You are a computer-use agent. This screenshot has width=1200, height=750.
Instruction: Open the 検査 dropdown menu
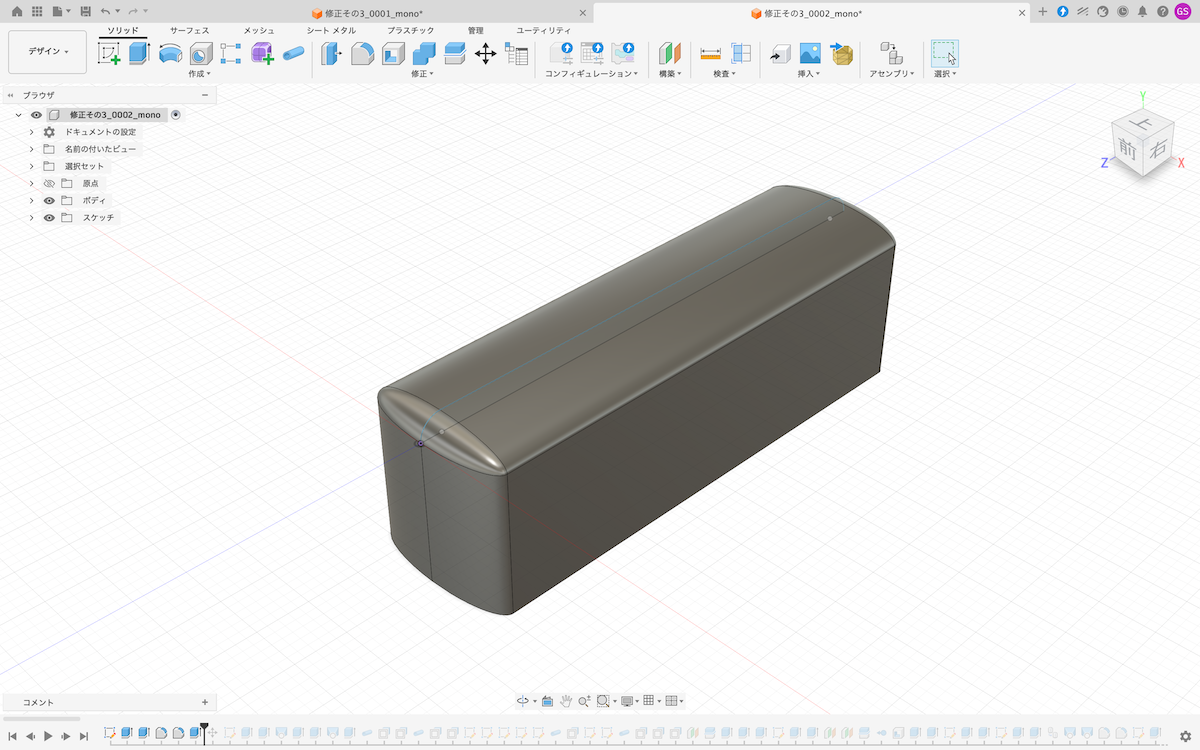pos(724,74)
